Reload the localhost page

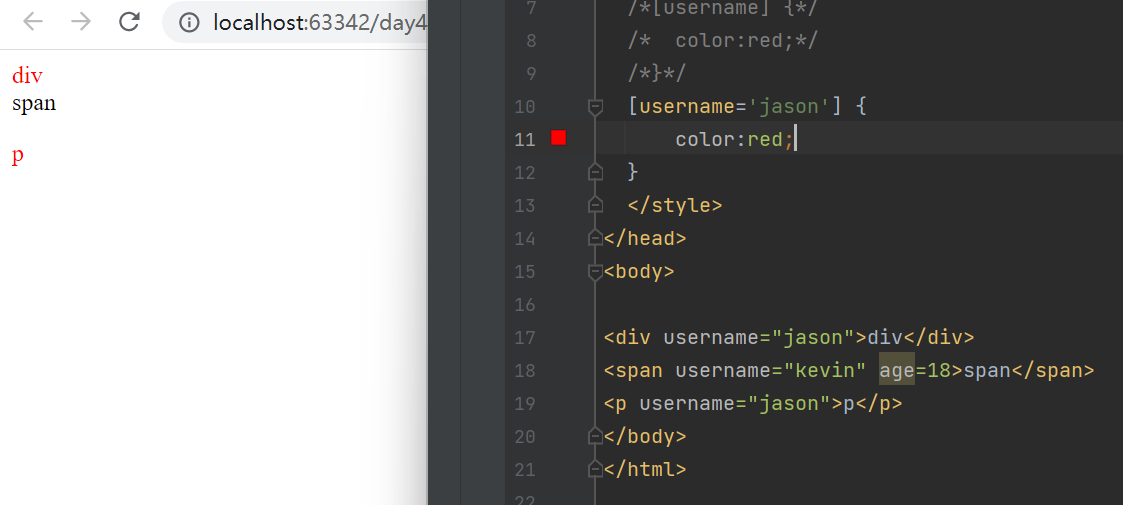[x=129, y=22]
